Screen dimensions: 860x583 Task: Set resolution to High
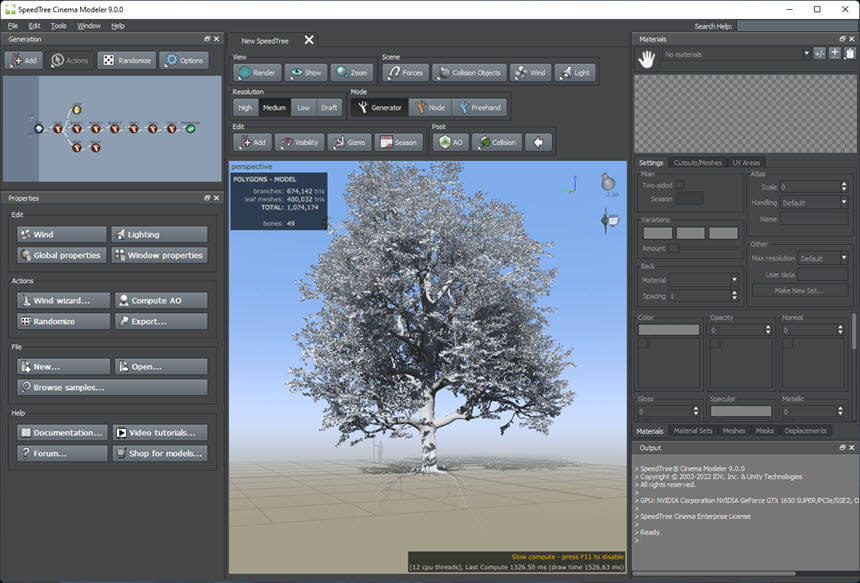pos(245,107)
